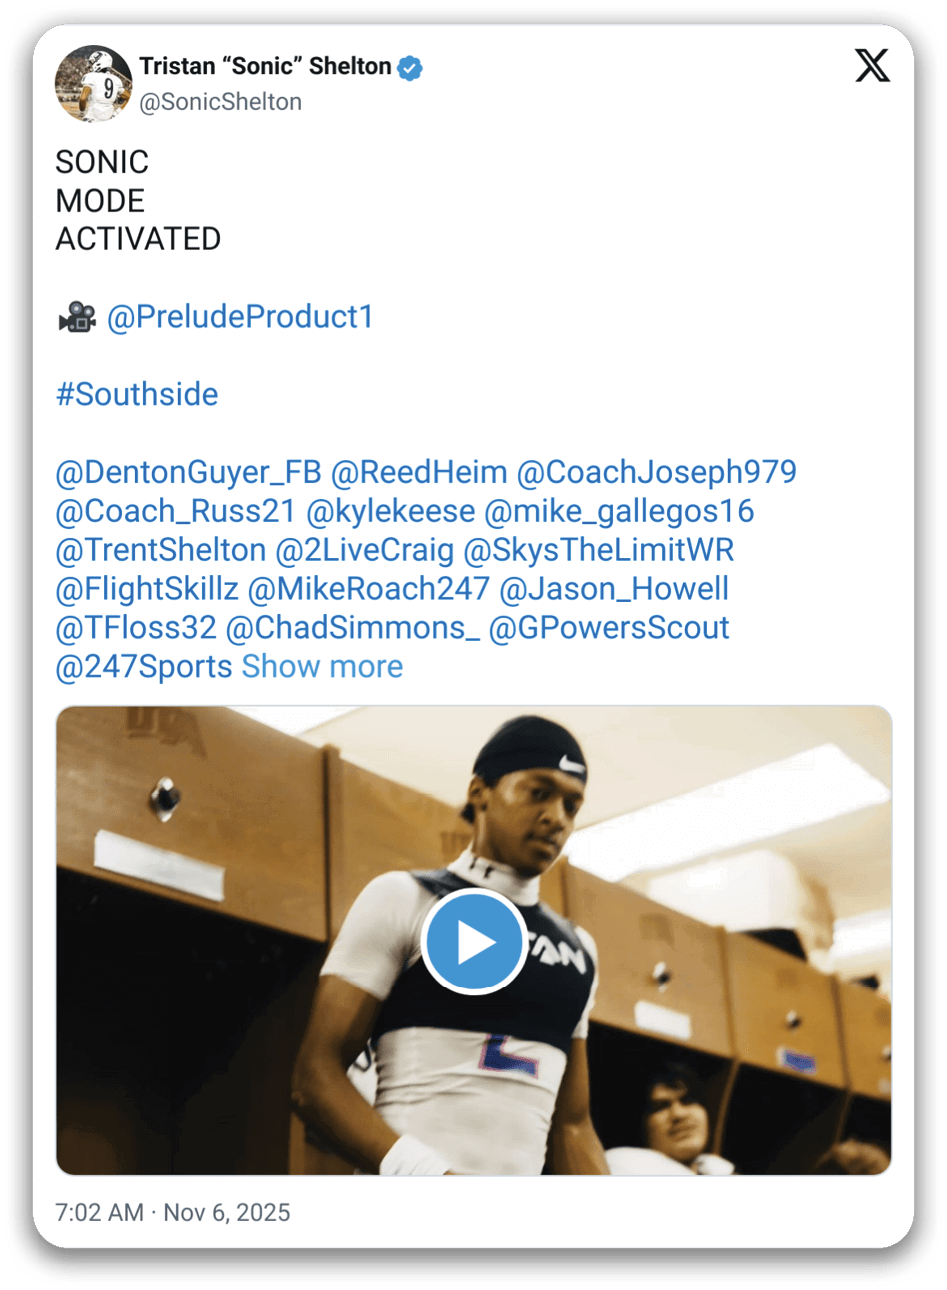Open the @PreludeProduct1 mention
This screenshot has height=1290, width=947.
point(240,317)
